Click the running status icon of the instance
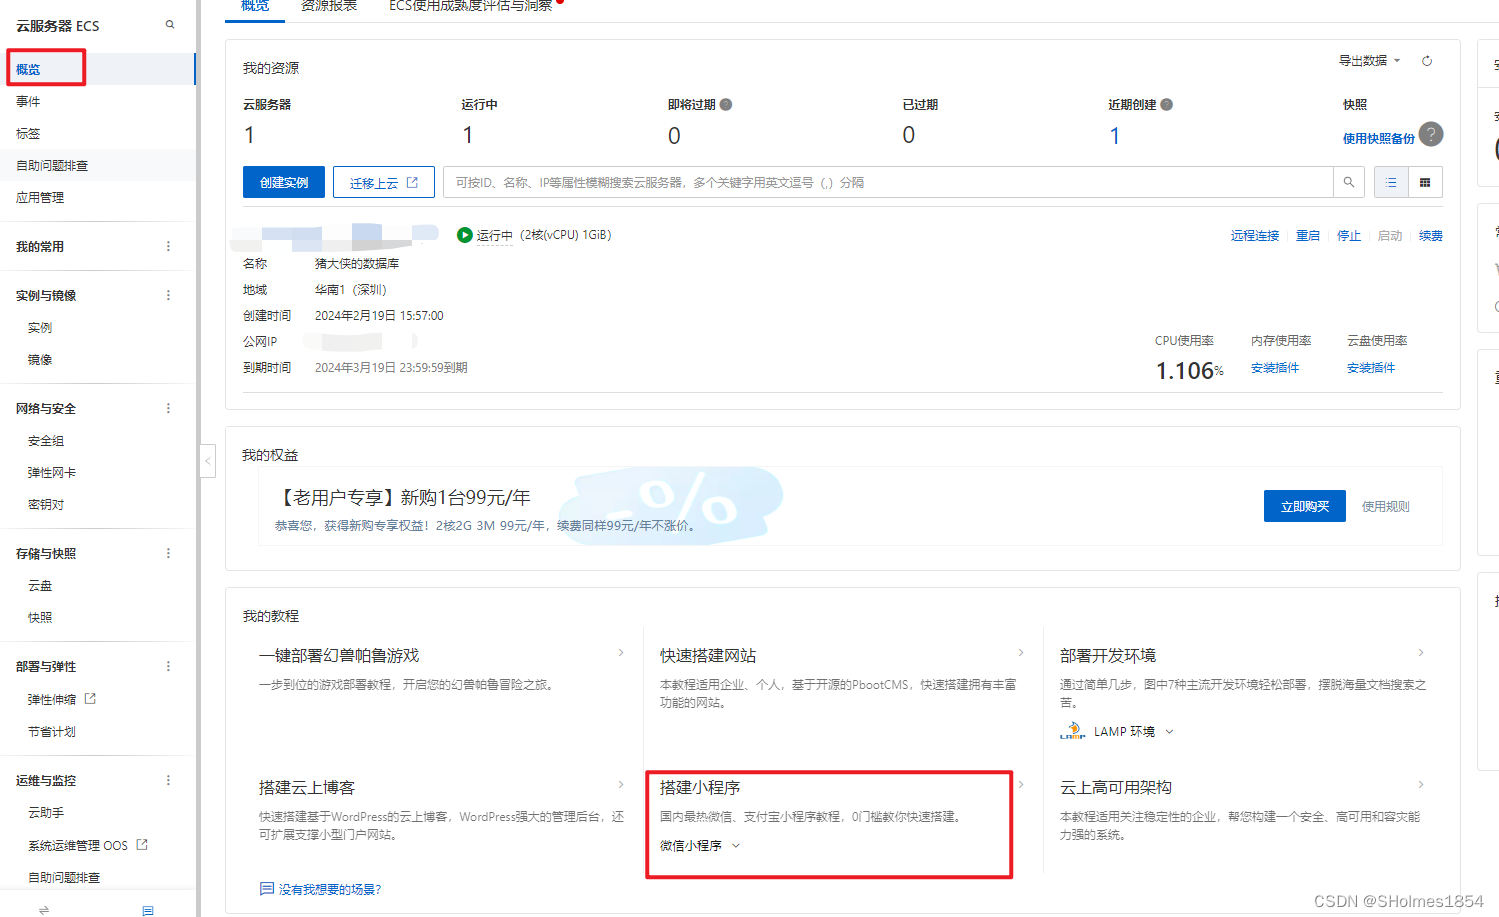 click(x=464, y=235)
